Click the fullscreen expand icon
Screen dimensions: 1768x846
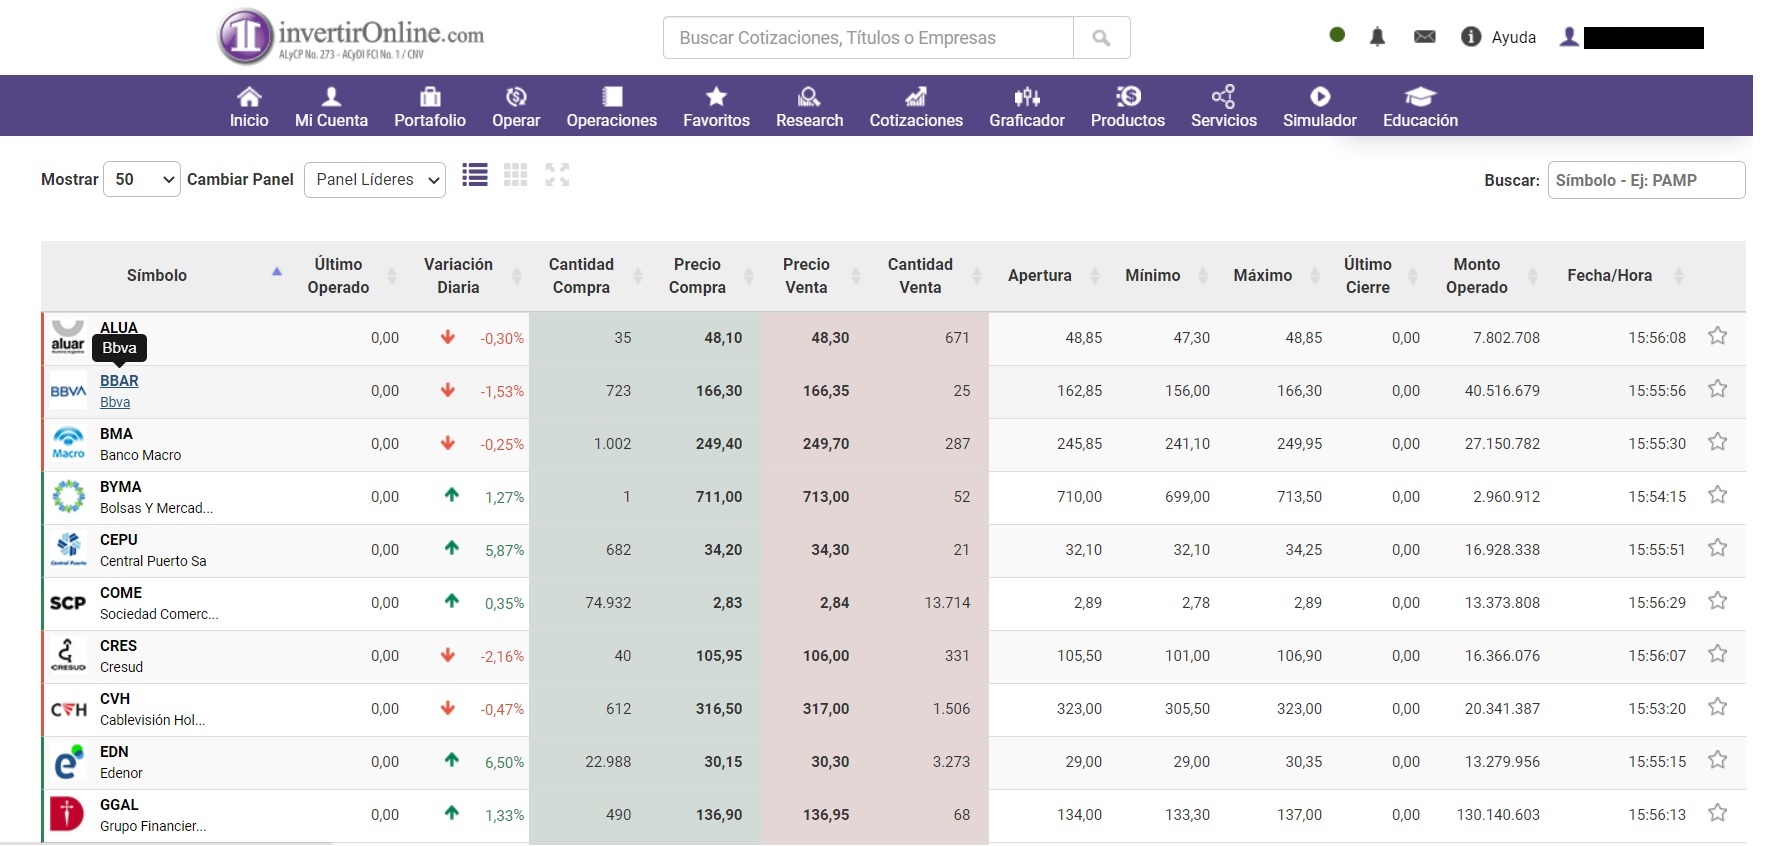click(x=557, y=176)
